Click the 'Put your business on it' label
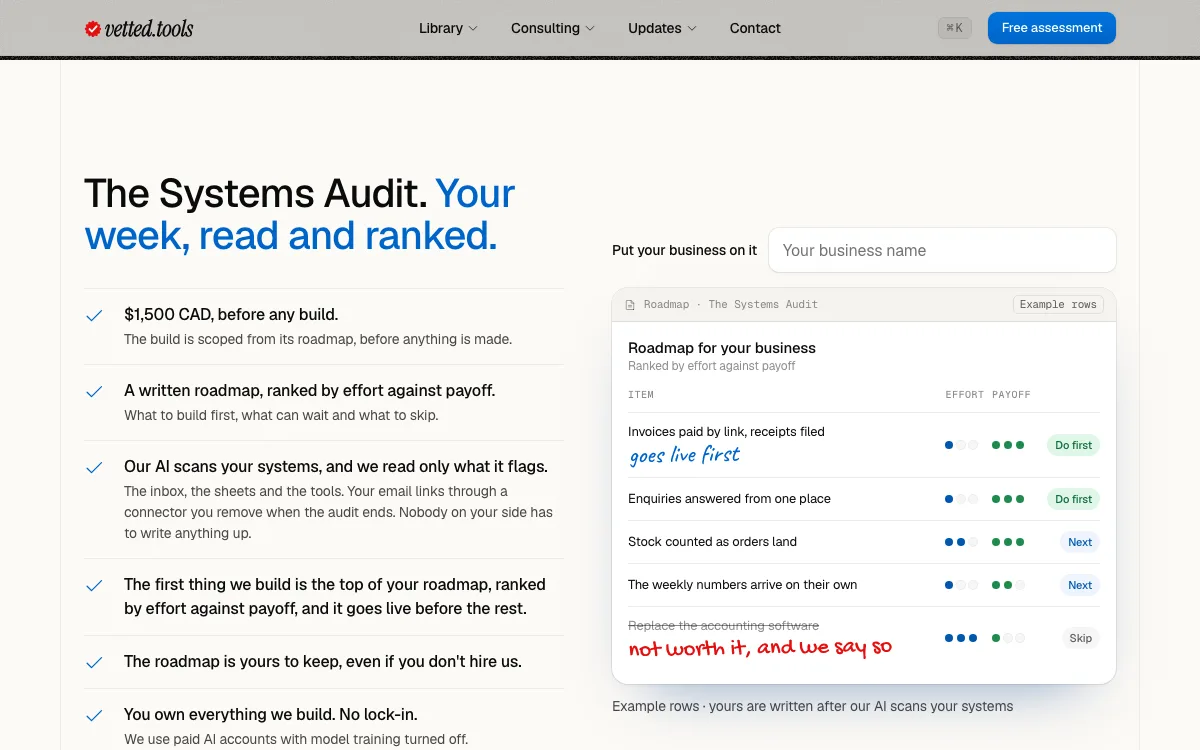1200x750 pixels. tap(685, 250)
